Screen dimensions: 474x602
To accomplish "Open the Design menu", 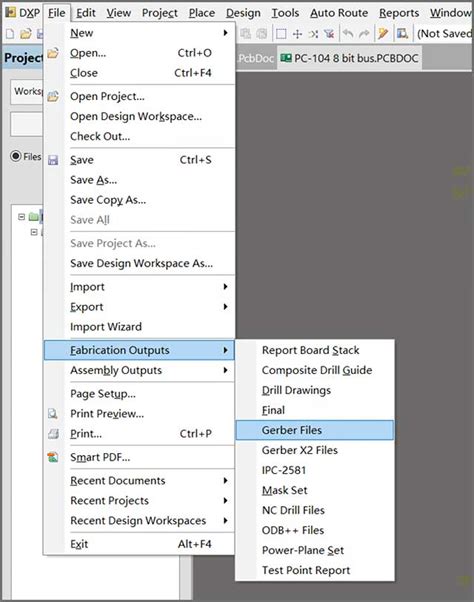I will coord(243,13).
